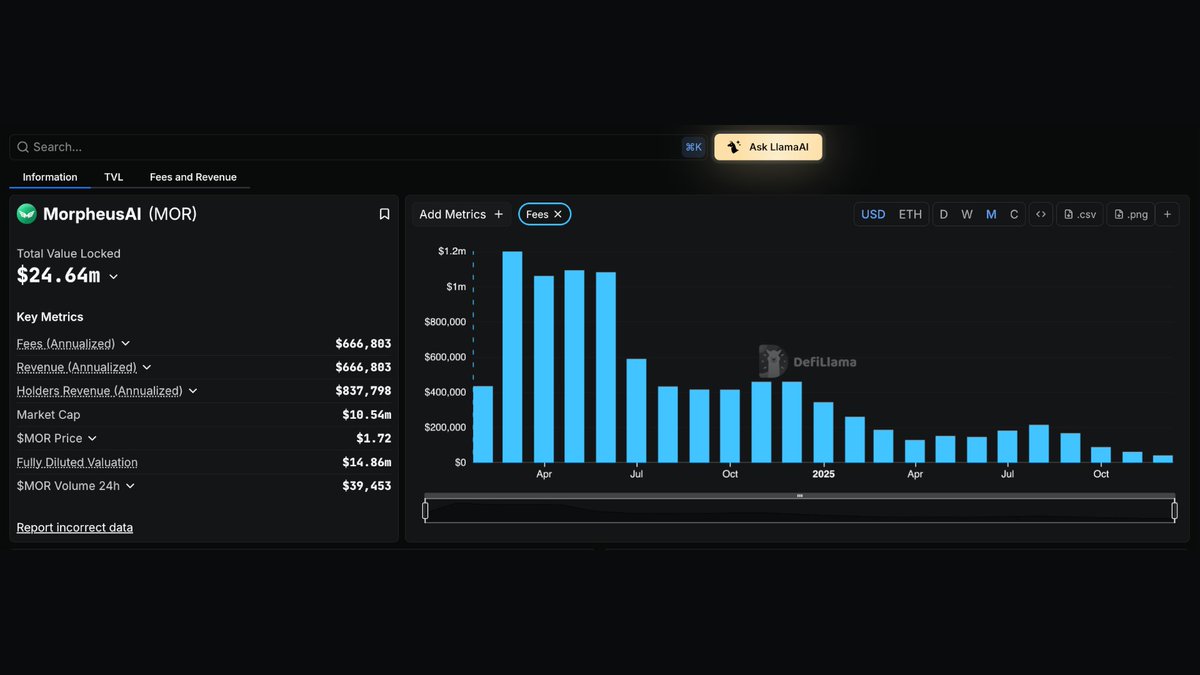
Task: Expand the Total Value Locked dropdown
Action: [x=113, y=276]
